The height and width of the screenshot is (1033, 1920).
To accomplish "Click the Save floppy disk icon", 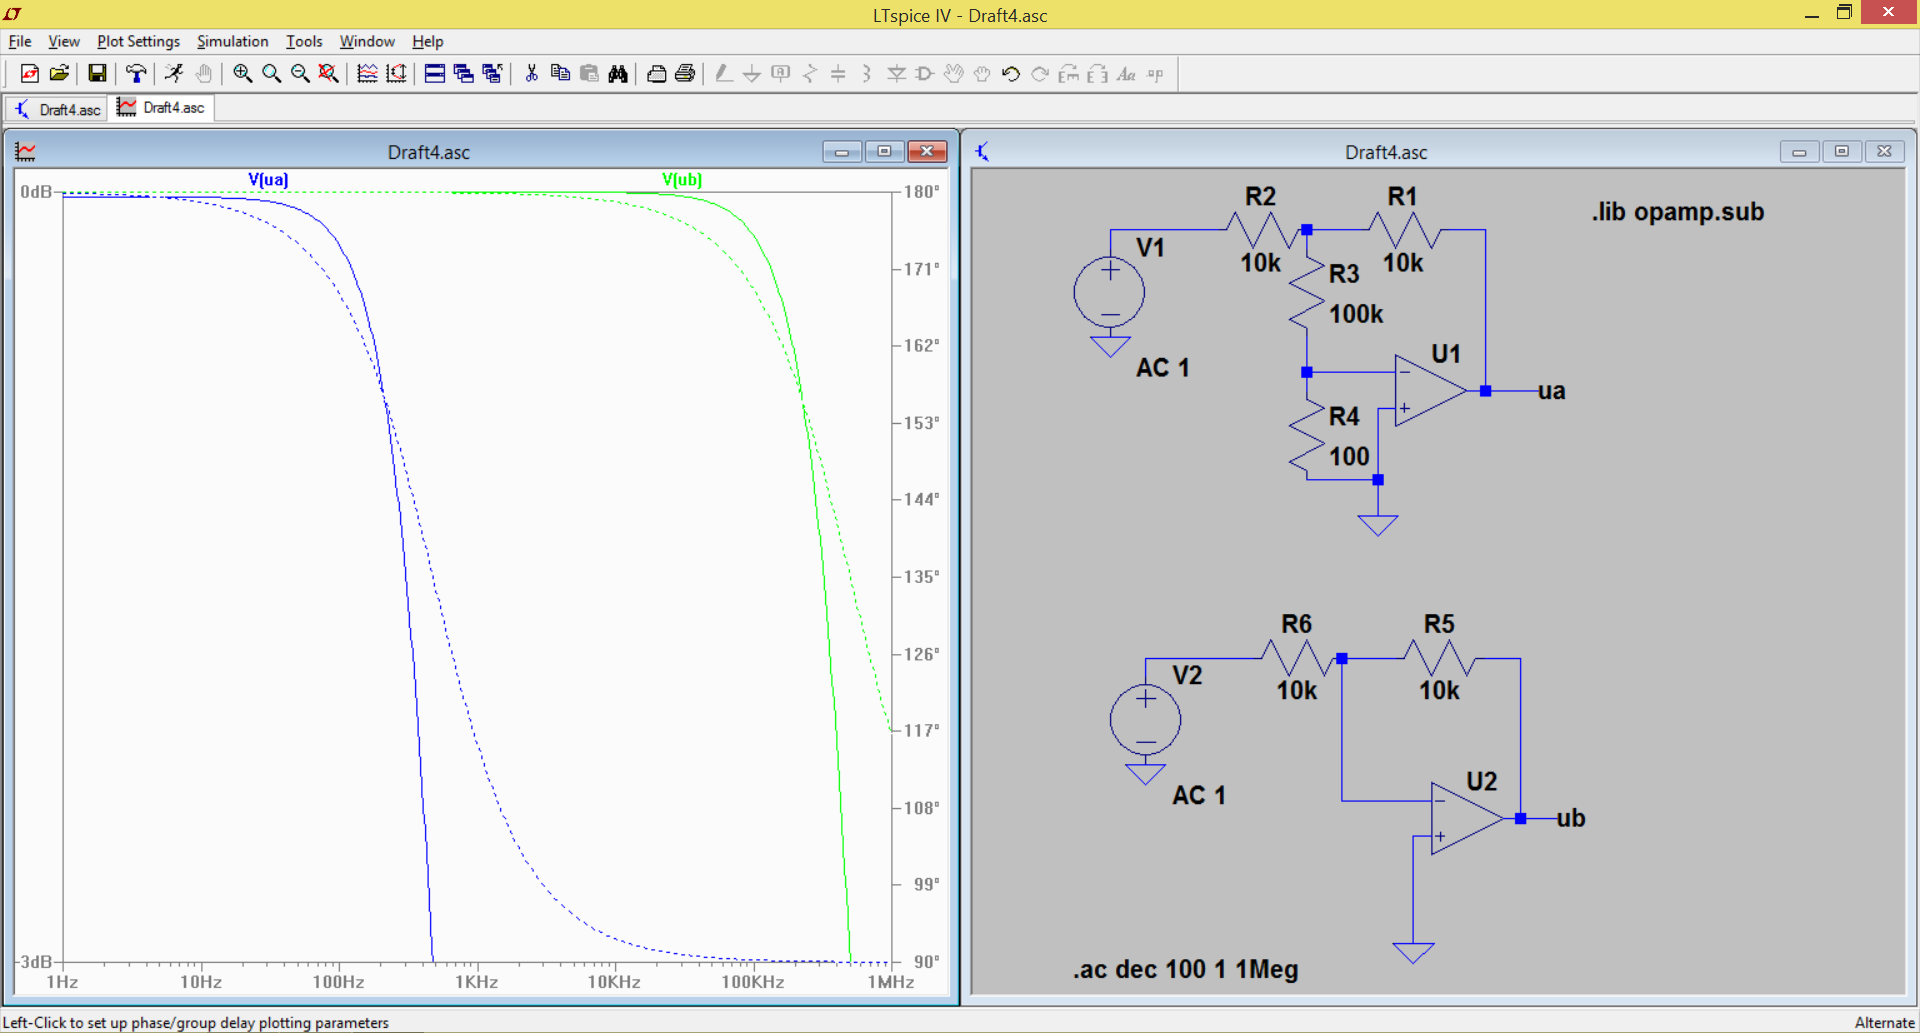I will tap(97, 73).
